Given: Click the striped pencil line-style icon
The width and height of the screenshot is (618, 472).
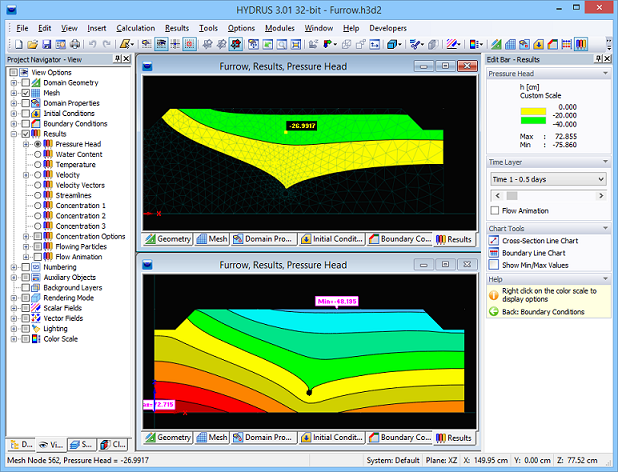Looking at the screenshot, I should 452,44.
